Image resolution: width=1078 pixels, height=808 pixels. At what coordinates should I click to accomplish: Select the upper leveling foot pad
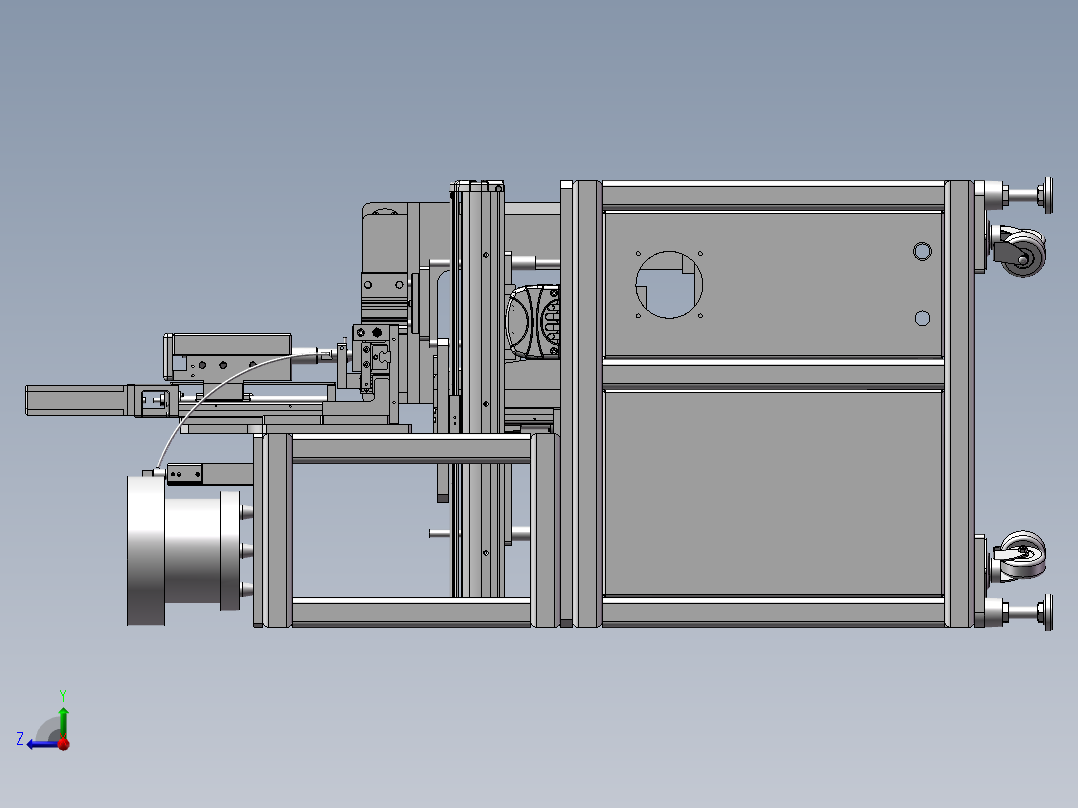pyautogui.click(x=1048, y=195)
